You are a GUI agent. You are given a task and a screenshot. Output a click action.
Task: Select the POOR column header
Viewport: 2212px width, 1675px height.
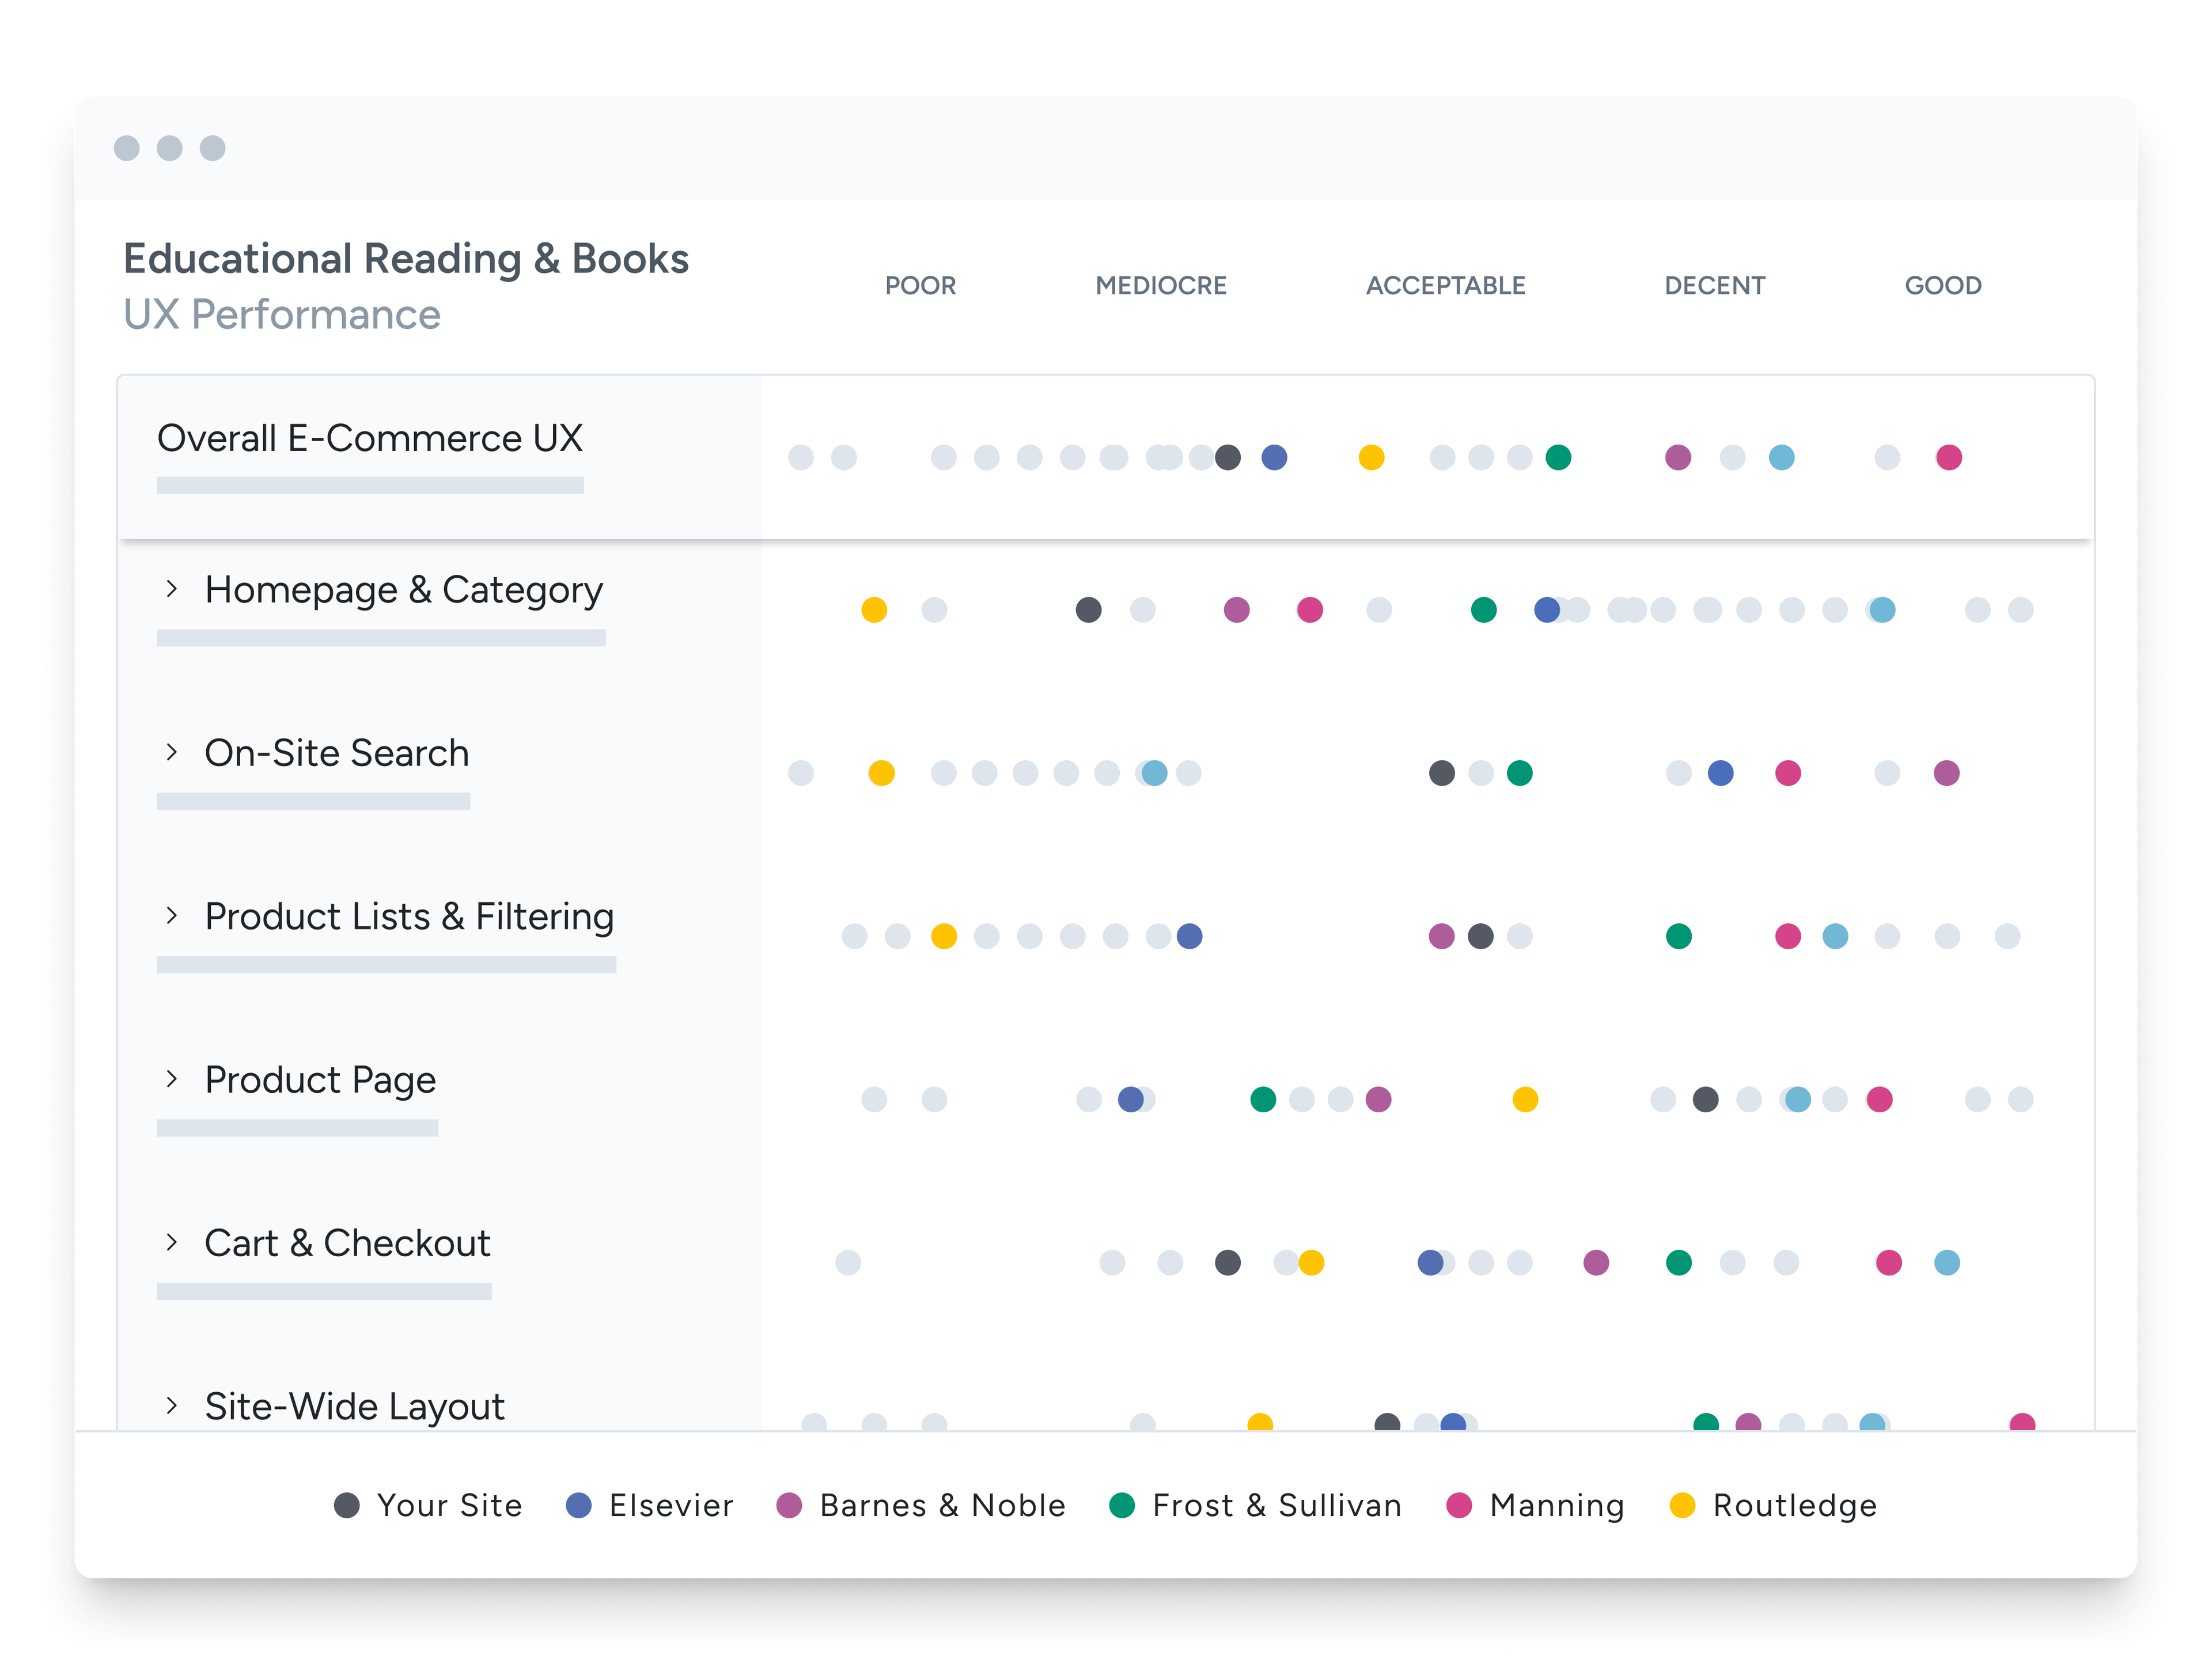920,286
